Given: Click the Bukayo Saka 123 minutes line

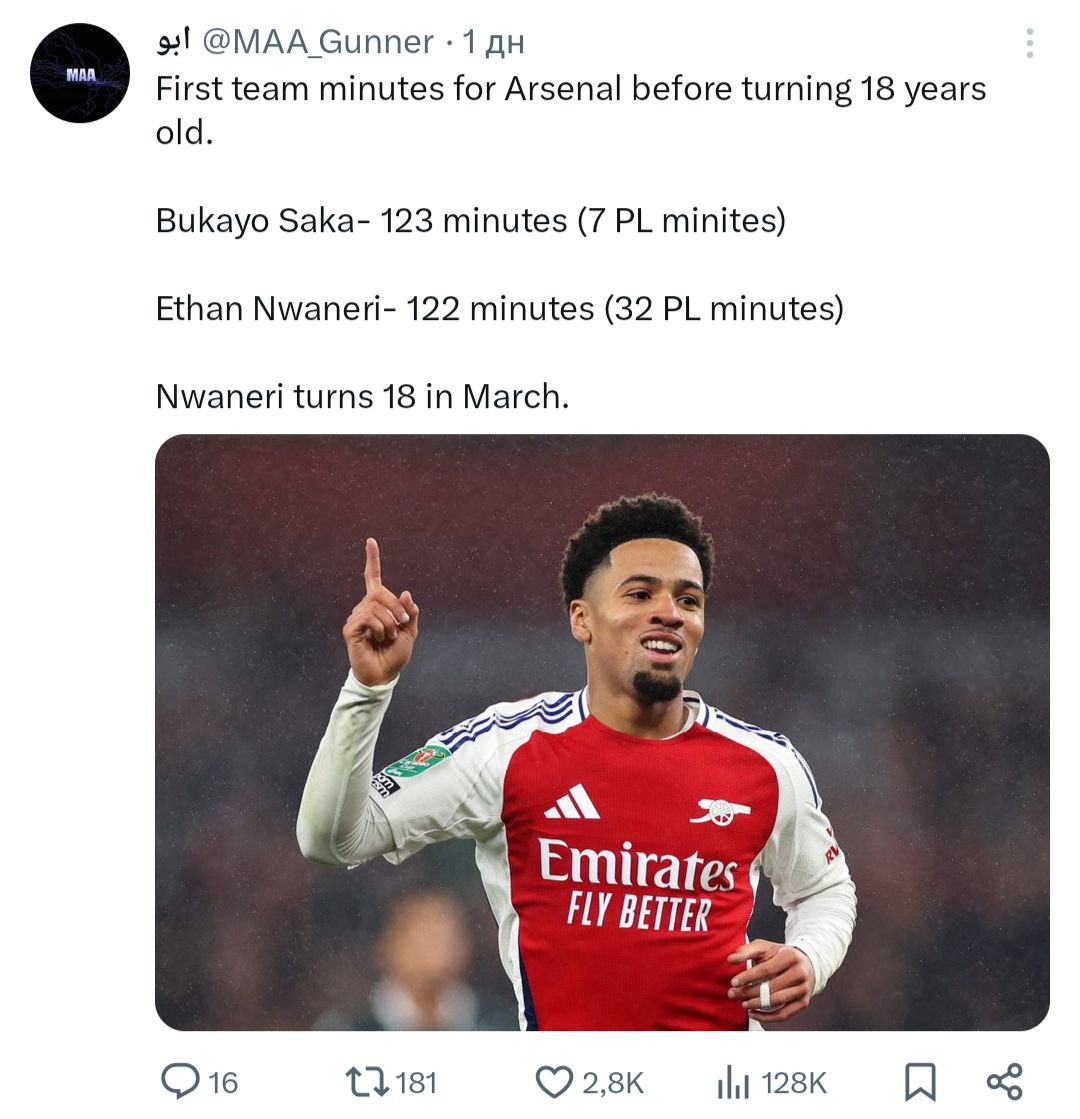Looking at the screenshot, I should pos(470,220).
